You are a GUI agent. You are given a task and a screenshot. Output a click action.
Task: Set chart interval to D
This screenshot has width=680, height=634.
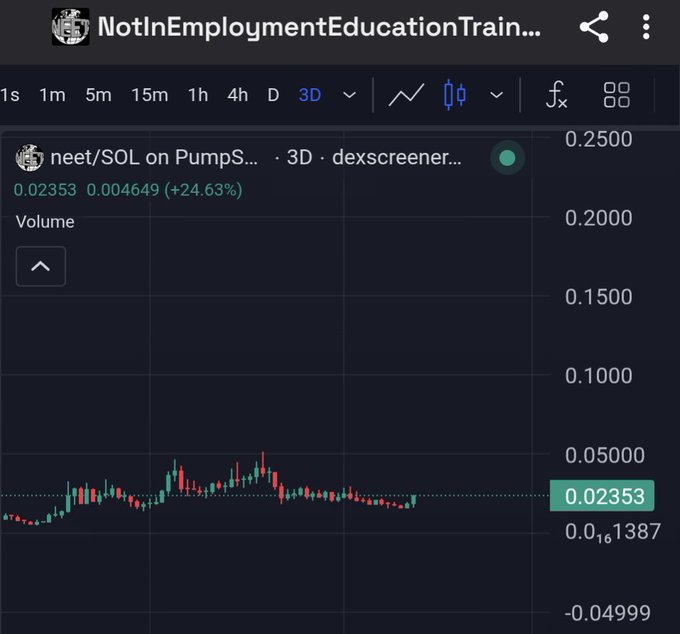pyautogui.click(x=273, y=95)
